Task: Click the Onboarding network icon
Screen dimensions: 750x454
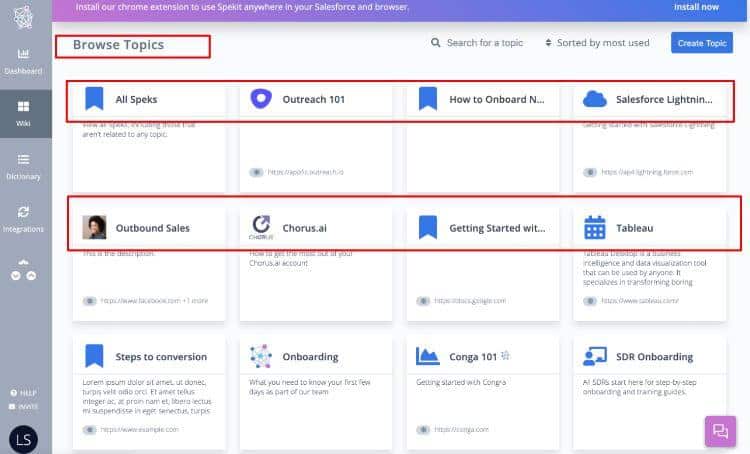Action: [x=261, y=356]
